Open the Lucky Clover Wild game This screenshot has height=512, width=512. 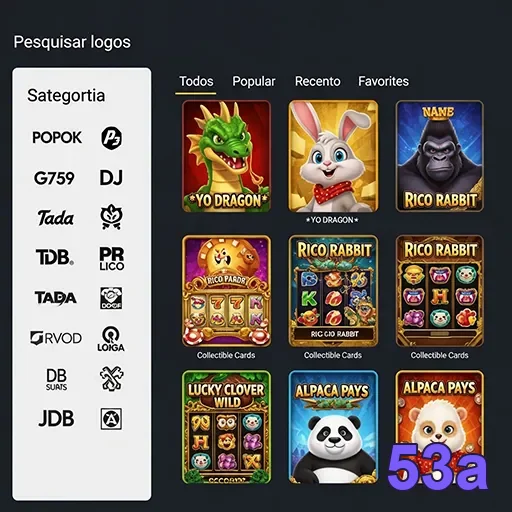pos(226,427)
